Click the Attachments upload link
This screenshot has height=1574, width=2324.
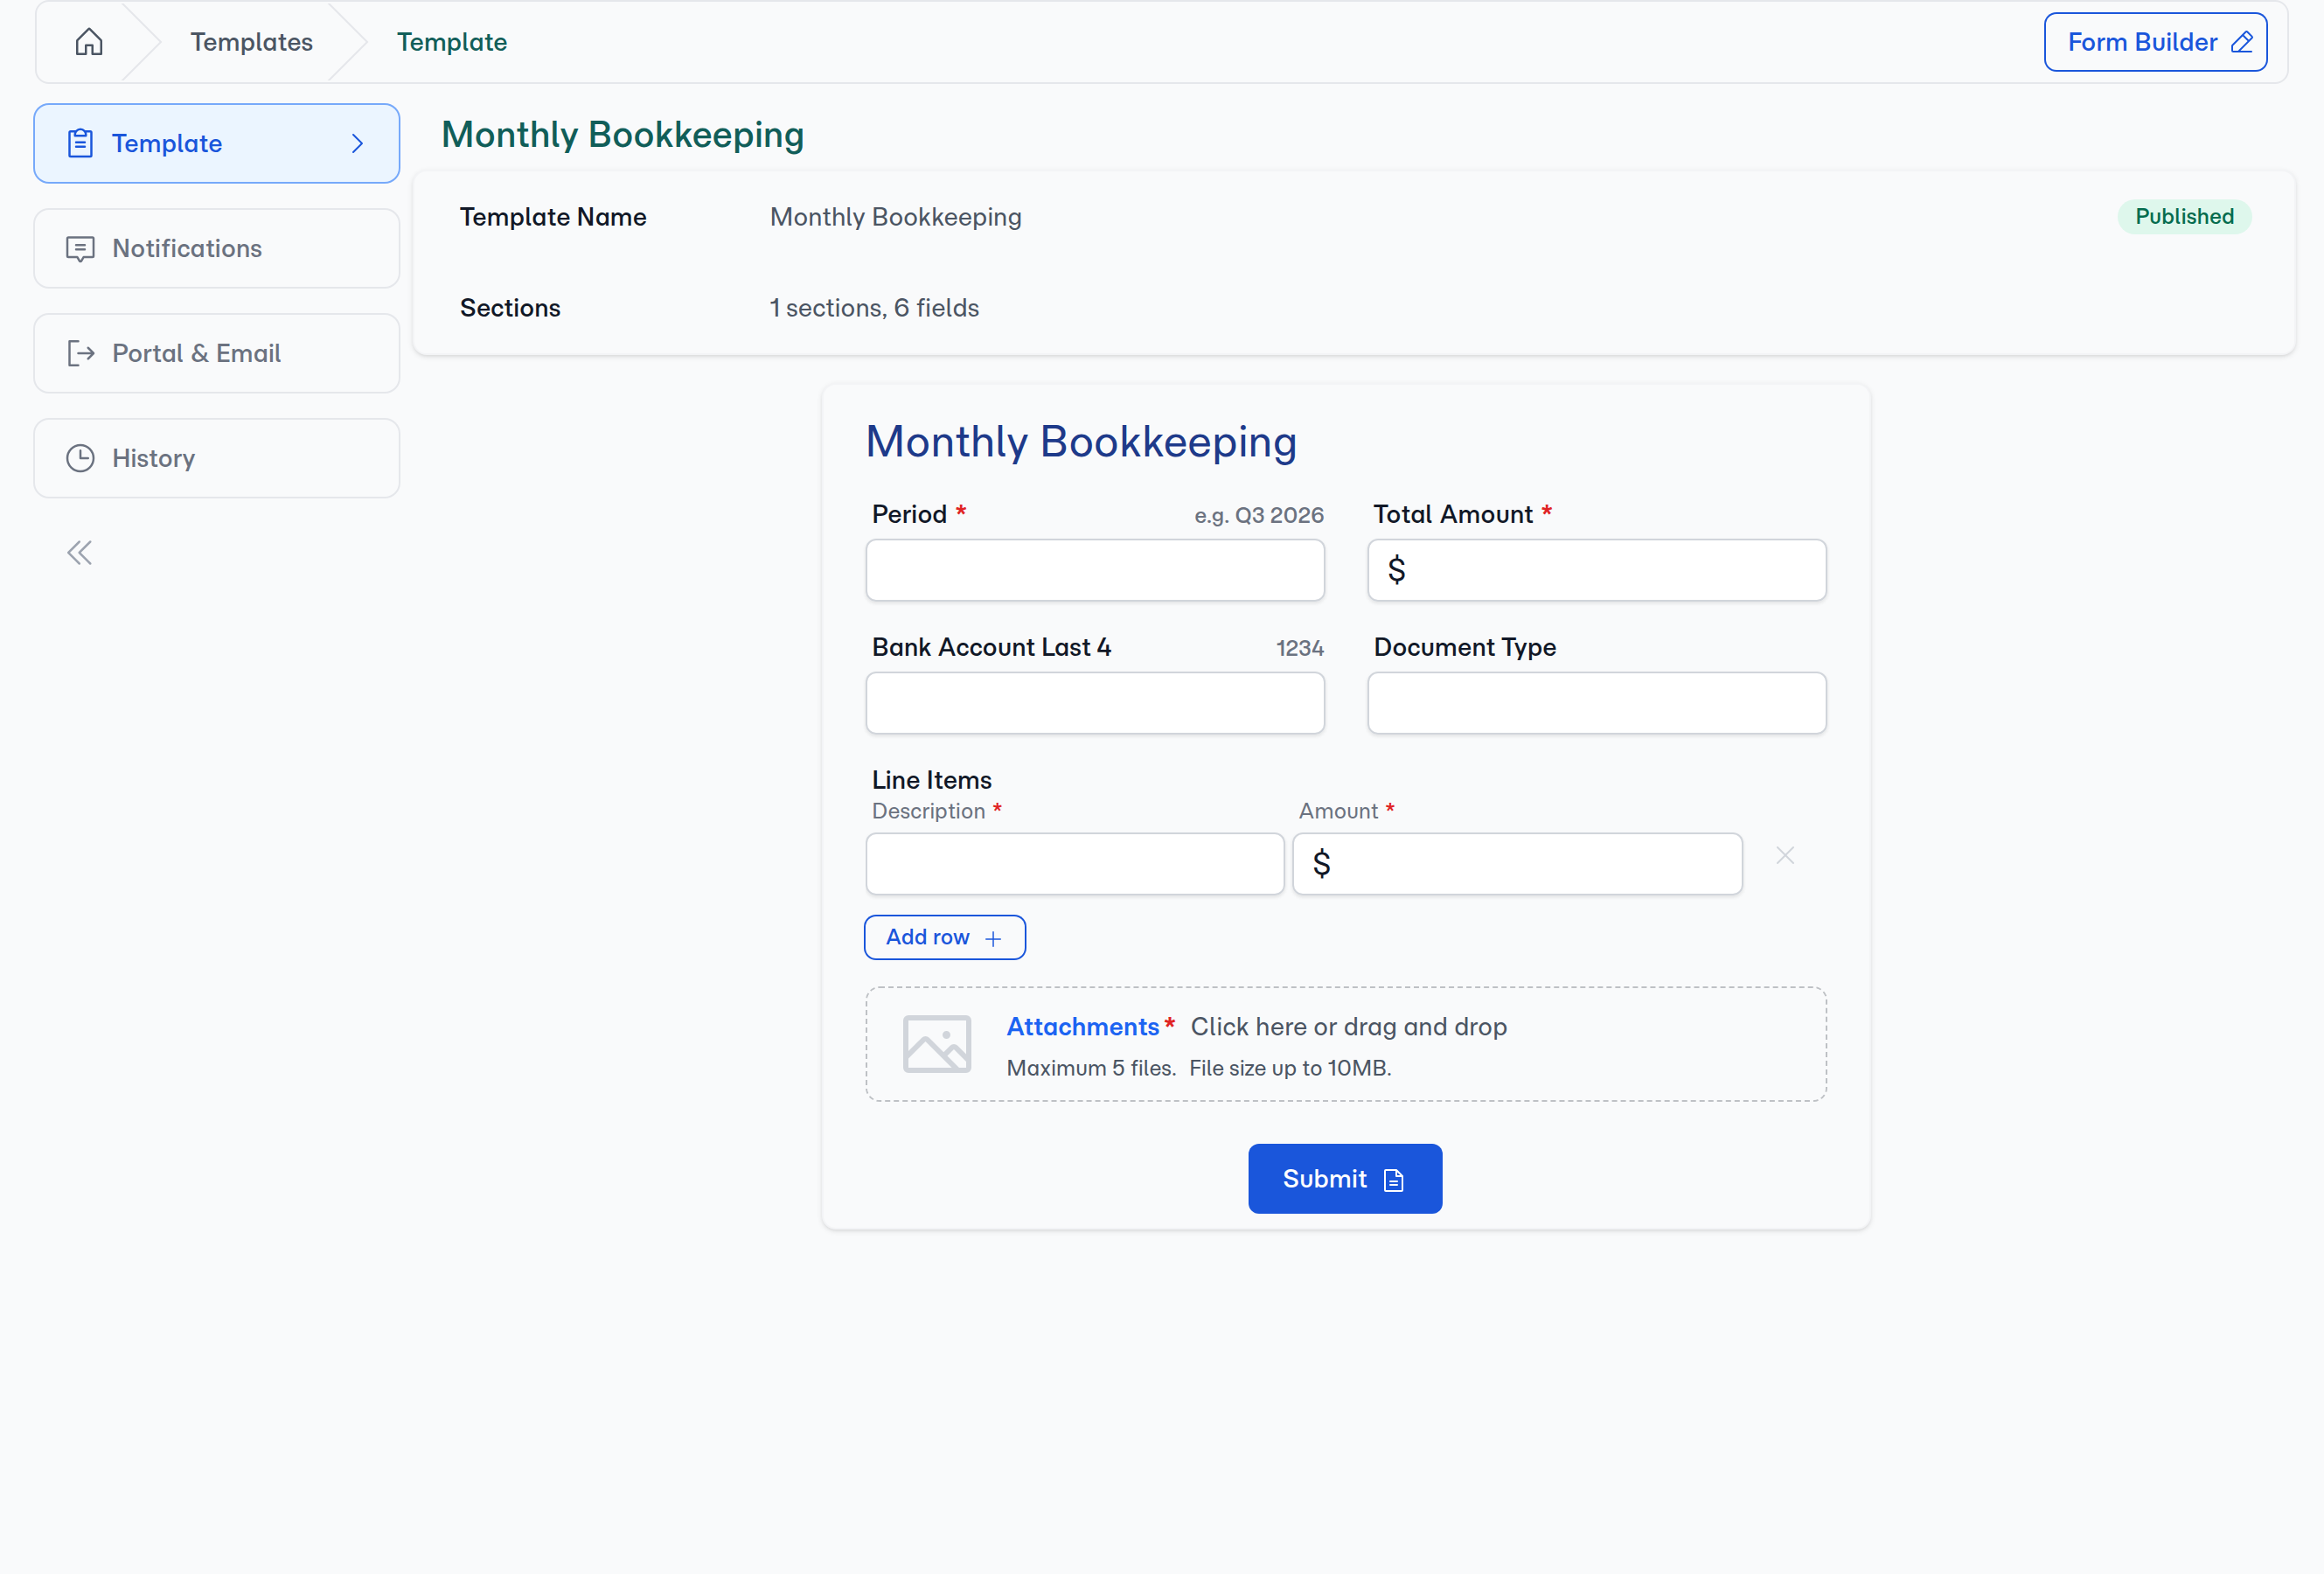tap(1082, 1026)
